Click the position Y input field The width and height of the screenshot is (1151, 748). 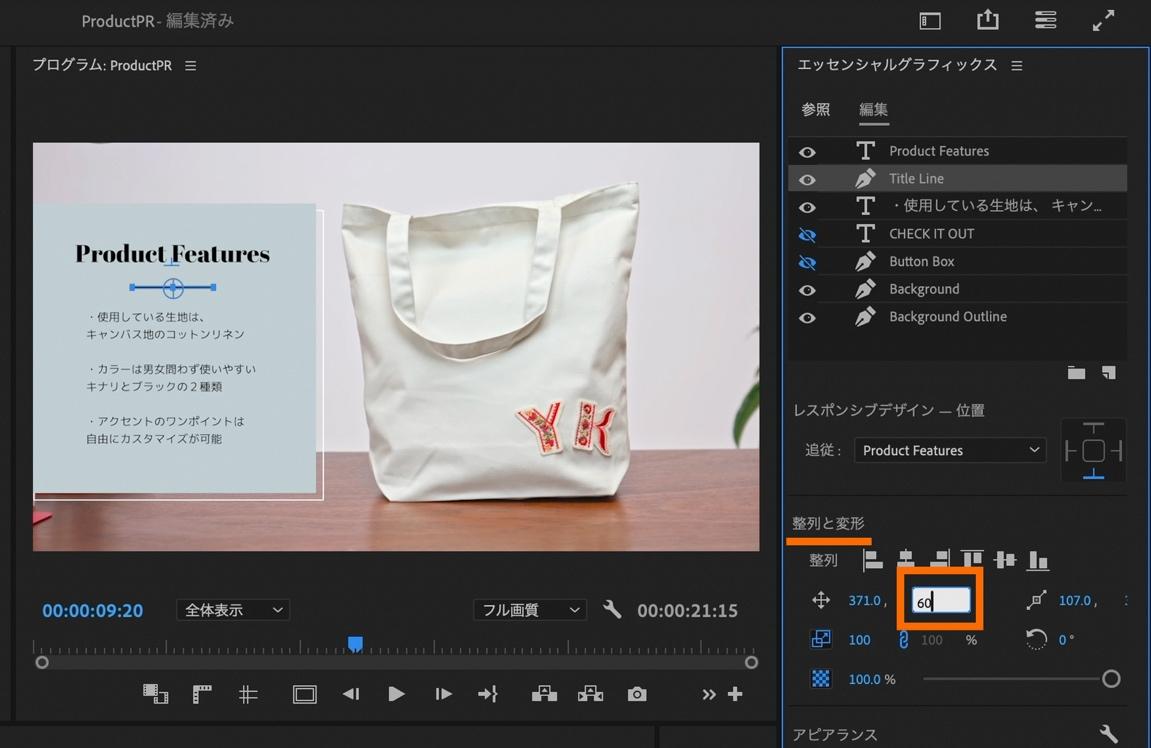[941, 601]
